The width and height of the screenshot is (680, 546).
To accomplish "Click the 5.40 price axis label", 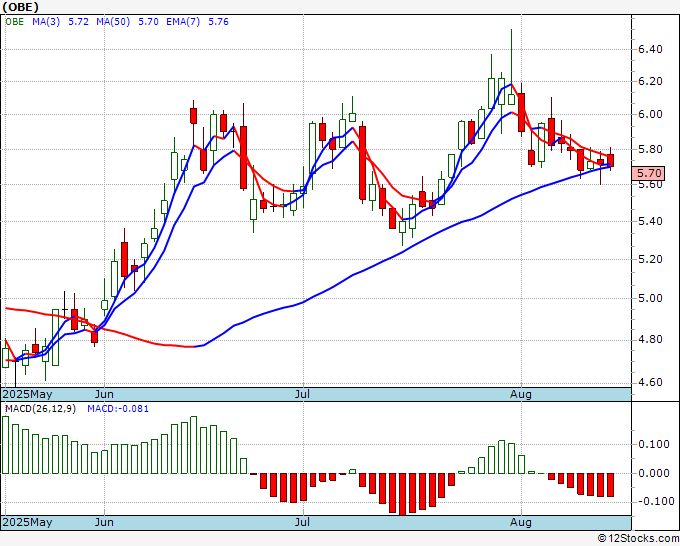I will (x=650, y=221).
